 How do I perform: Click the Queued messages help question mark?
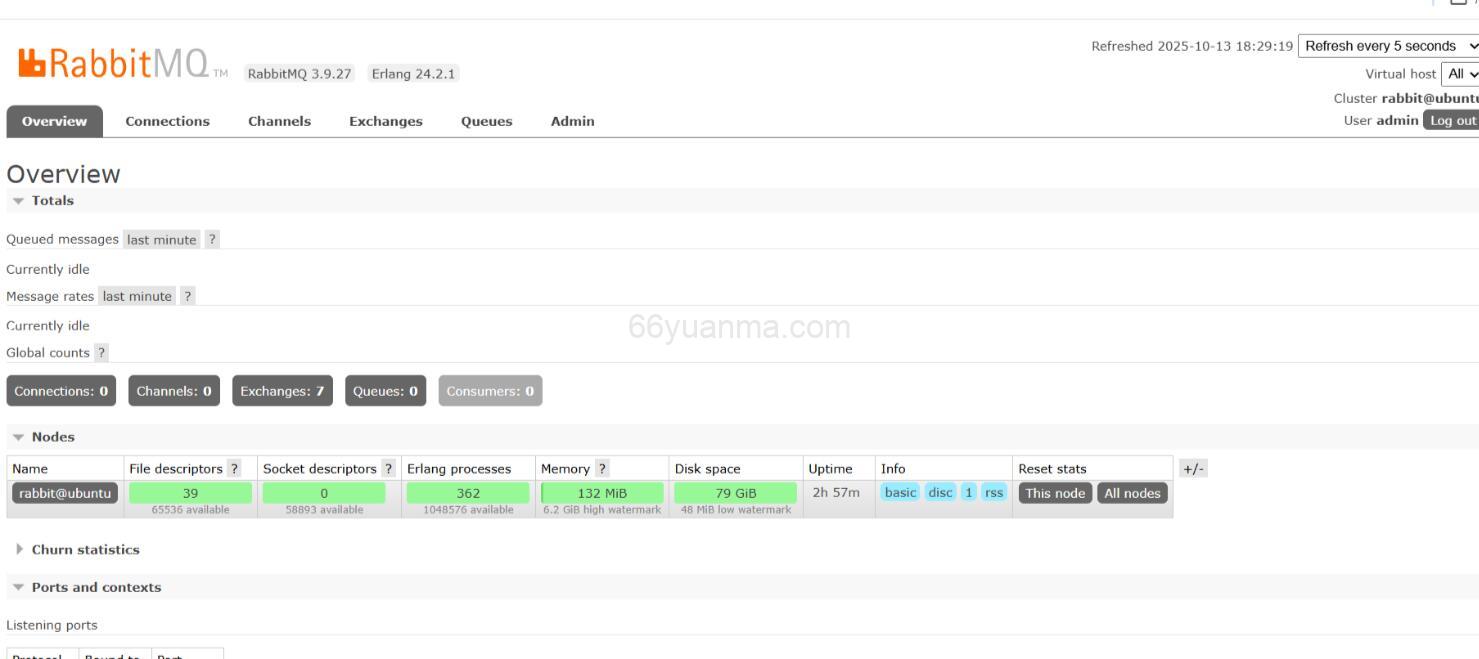[212, 240]
